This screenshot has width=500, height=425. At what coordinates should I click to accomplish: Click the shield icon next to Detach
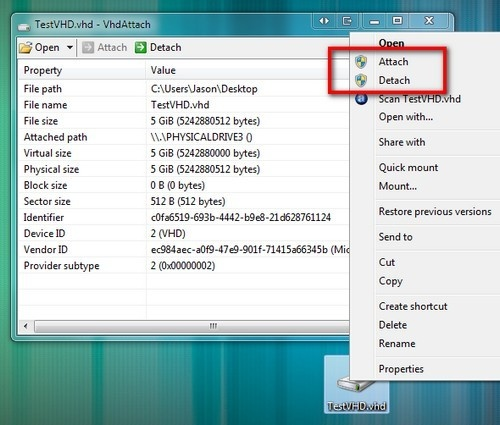[x=361, y=80]
